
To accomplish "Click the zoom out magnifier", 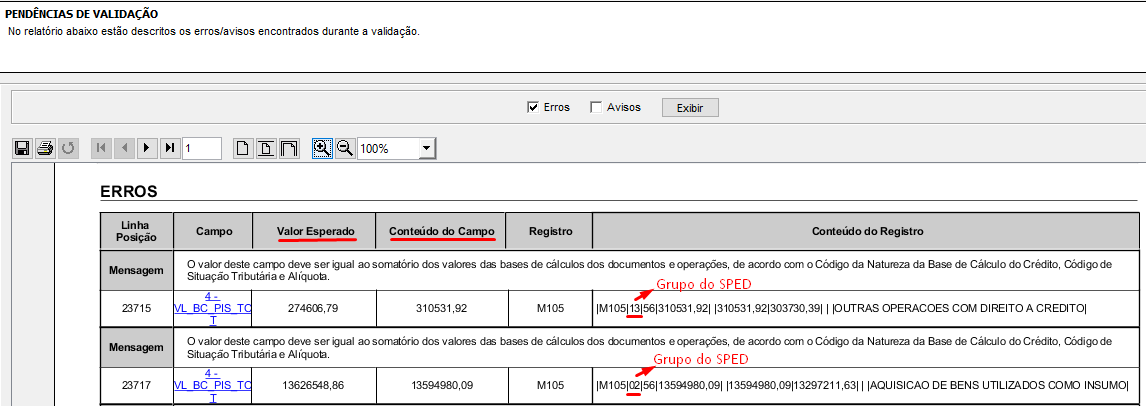I will (x=345, y=148).
